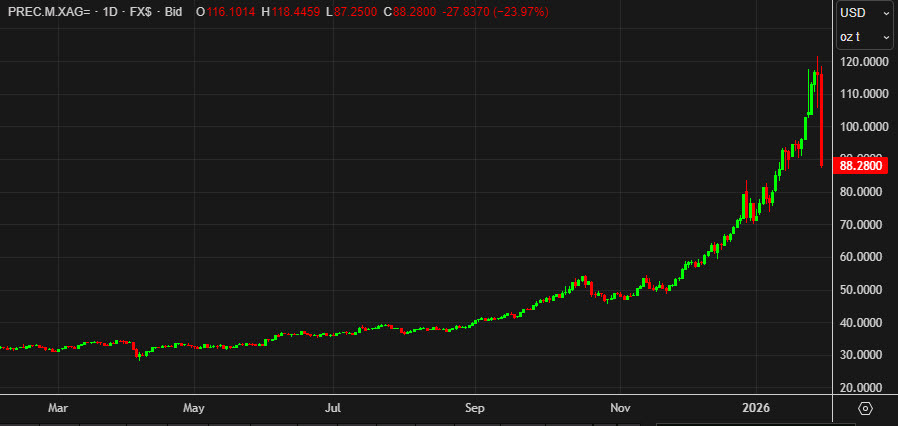
Task: Click the 2026 label on time axis
Action: click(755, 408)
